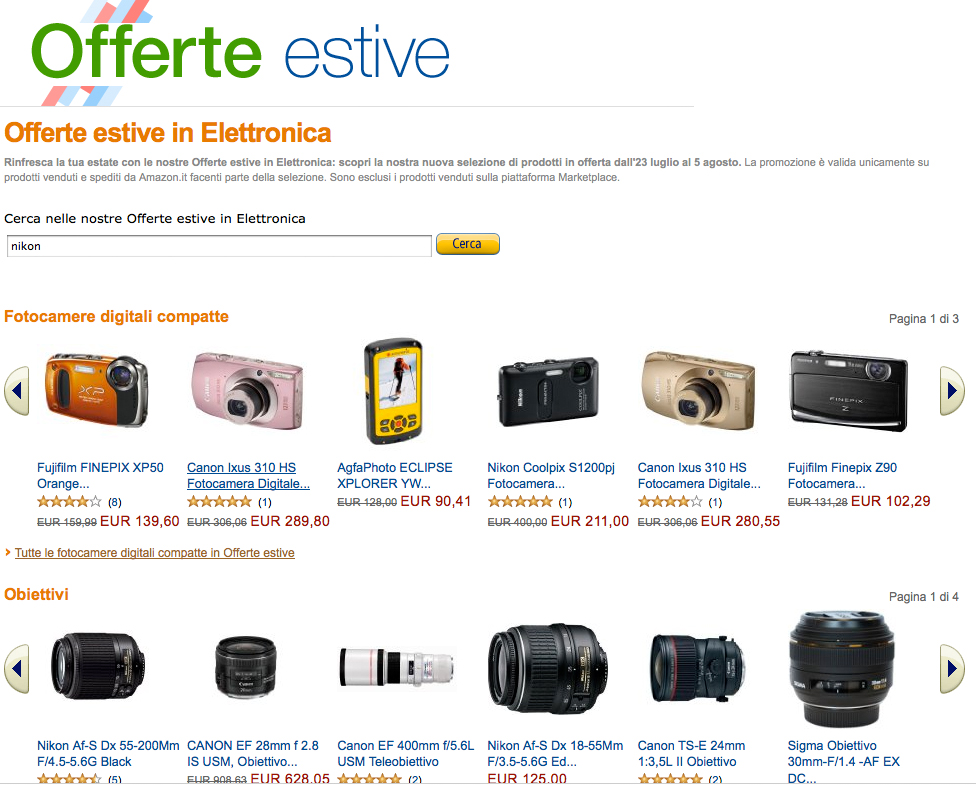Click the black Fujifilm Finepix Z90 image
This screenshot has width=976, height=785.
click(x=848, y=390)
